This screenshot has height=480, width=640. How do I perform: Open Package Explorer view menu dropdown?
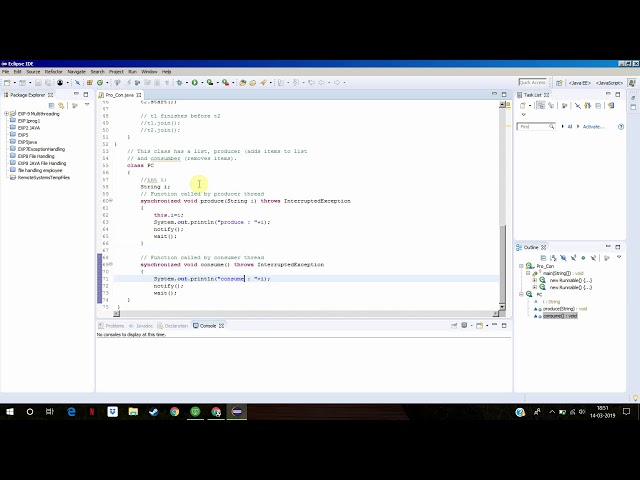tap(87, 105)
